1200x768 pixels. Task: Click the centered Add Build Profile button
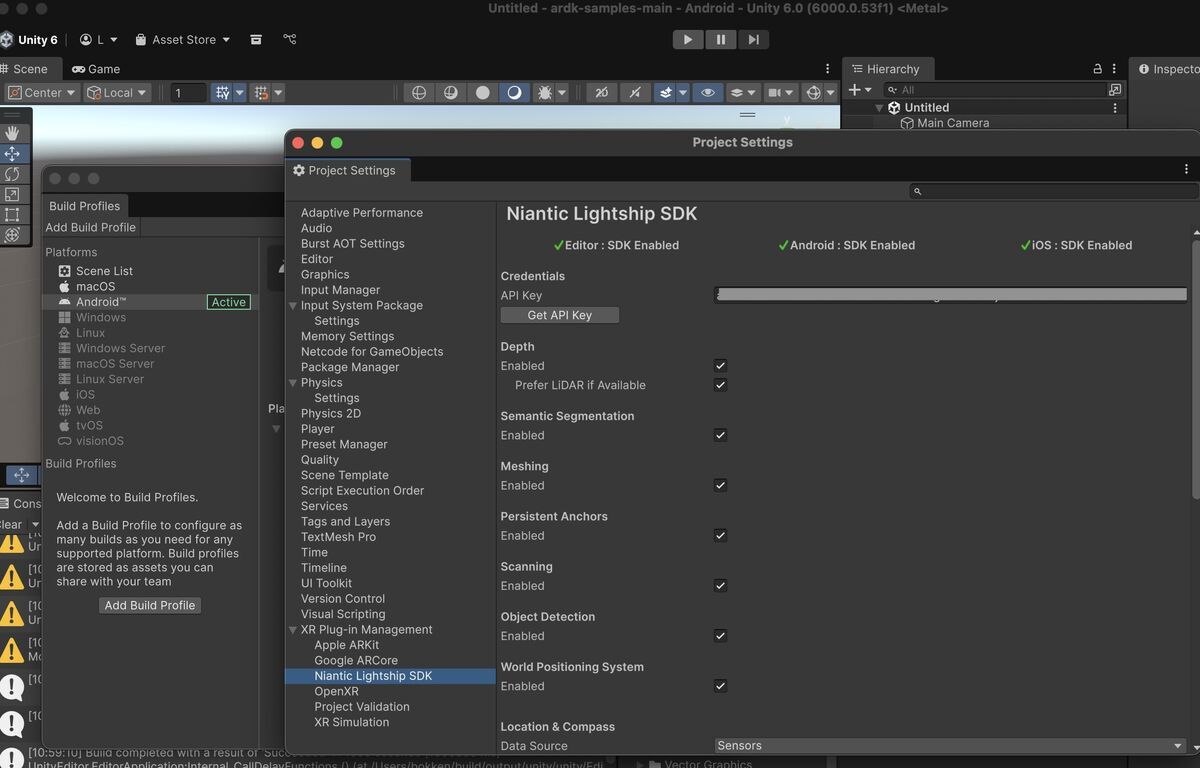[150, 605]
